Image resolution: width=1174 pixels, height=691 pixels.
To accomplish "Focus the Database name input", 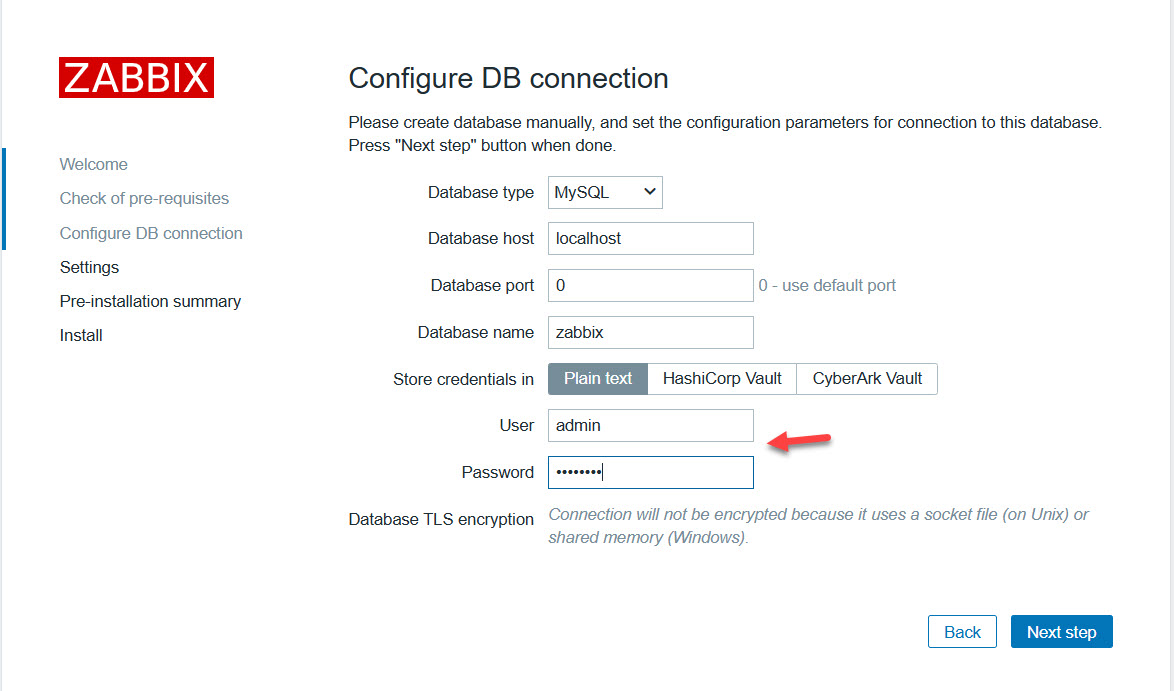I will tap(650, 332).
